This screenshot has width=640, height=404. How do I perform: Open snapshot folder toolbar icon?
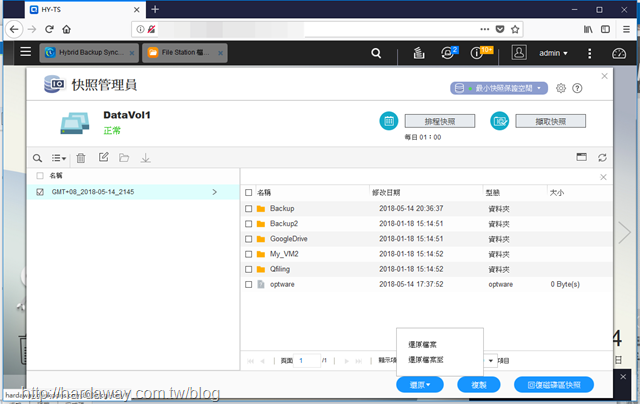pyautogui.click(x=124, y=158)
